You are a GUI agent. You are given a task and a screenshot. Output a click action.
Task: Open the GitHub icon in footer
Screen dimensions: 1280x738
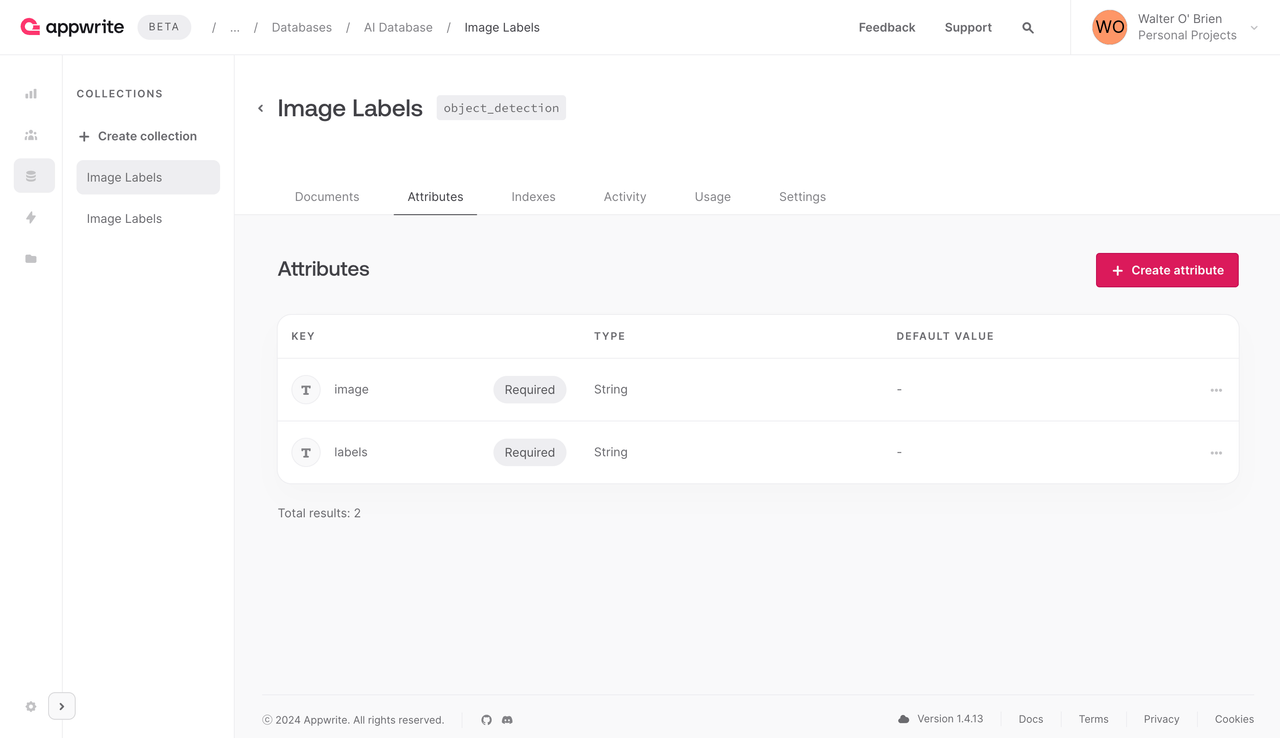coord(486,720)
